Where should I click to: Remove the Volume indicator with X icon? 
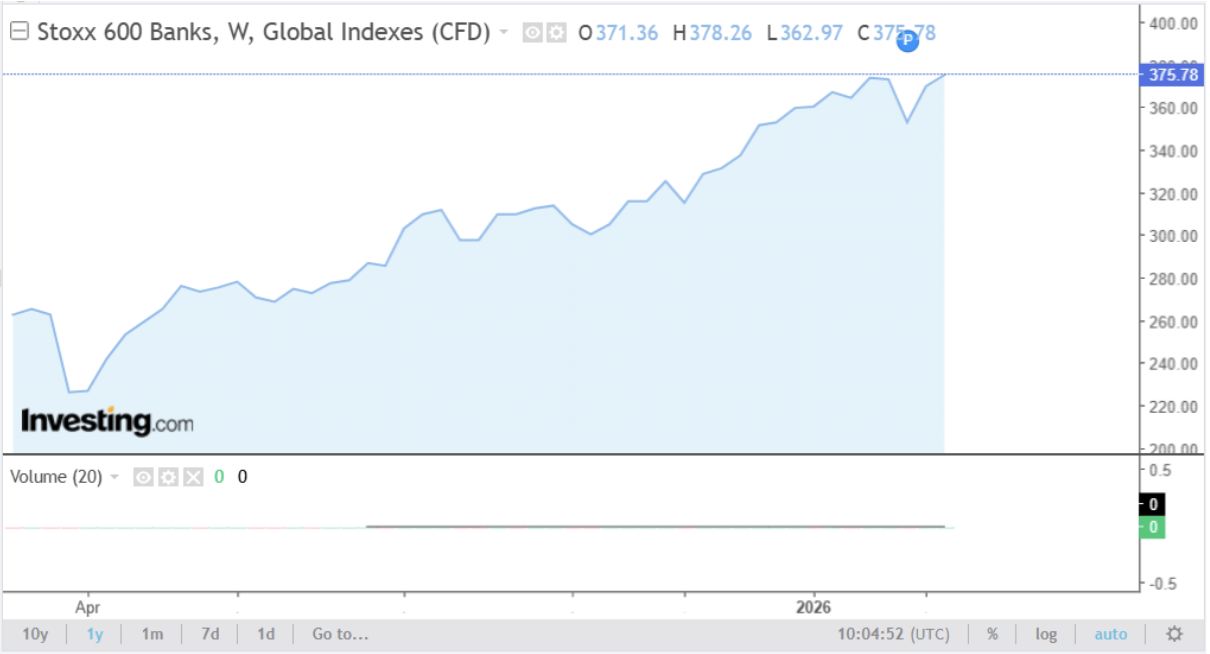(x=193, y=477)
